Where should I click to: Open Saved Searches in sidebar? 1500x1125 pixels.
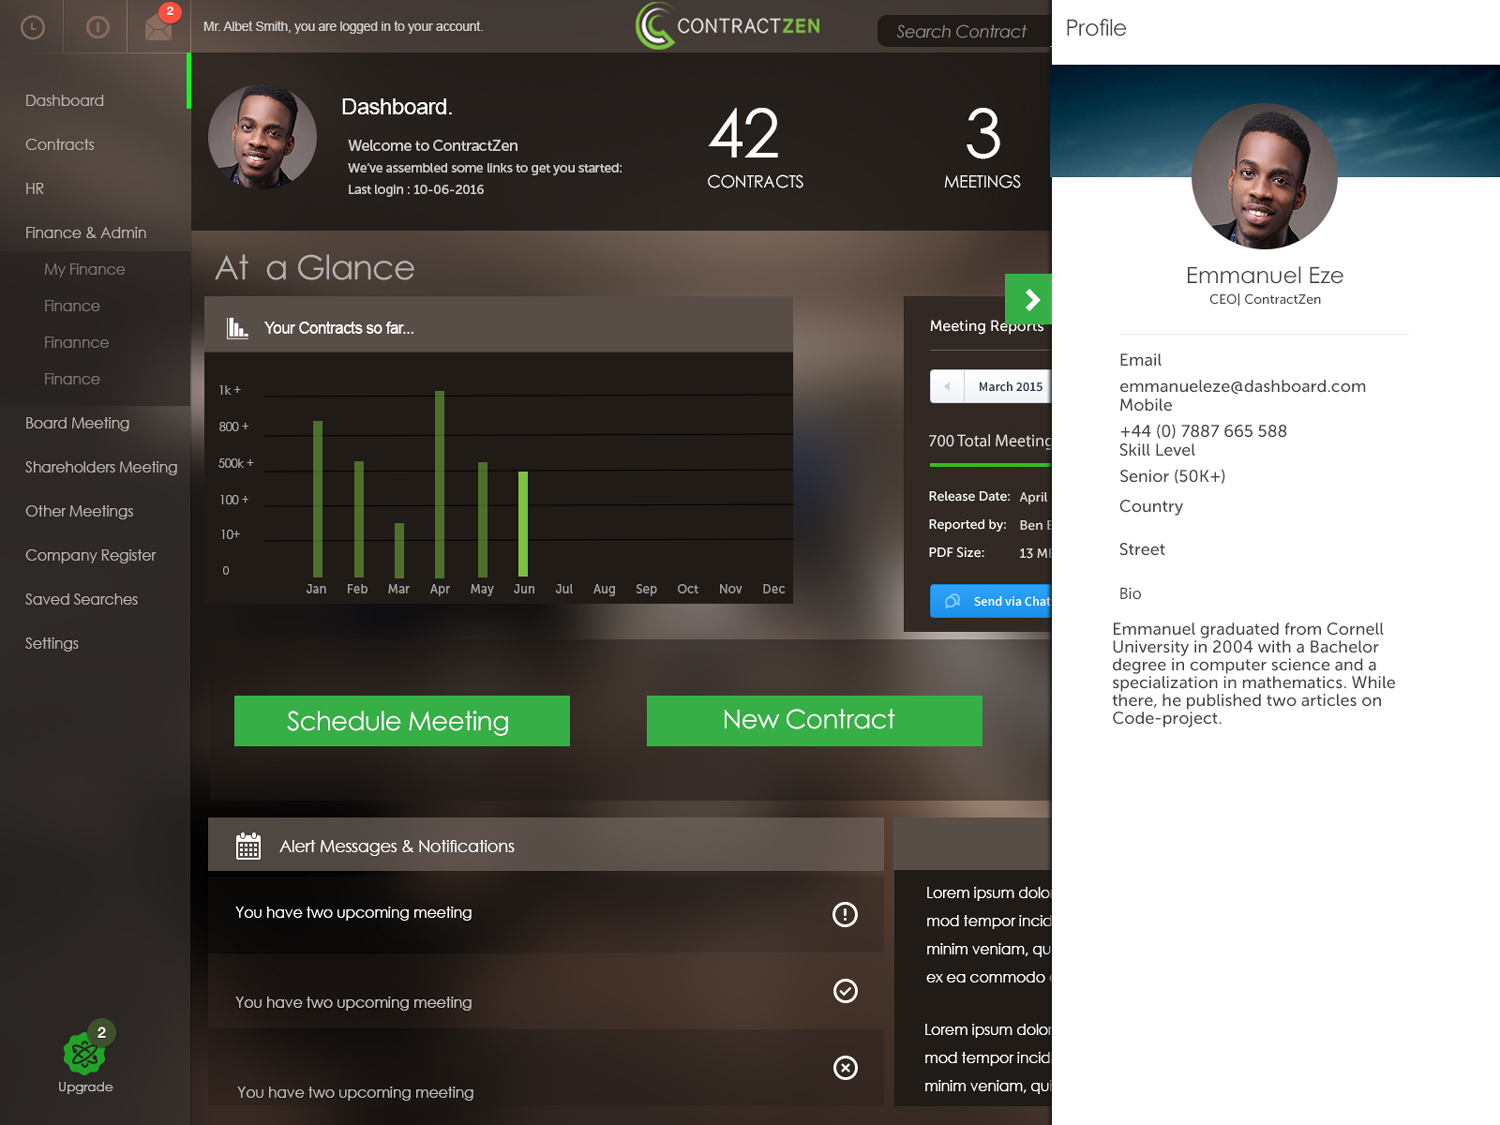(82, 599)
